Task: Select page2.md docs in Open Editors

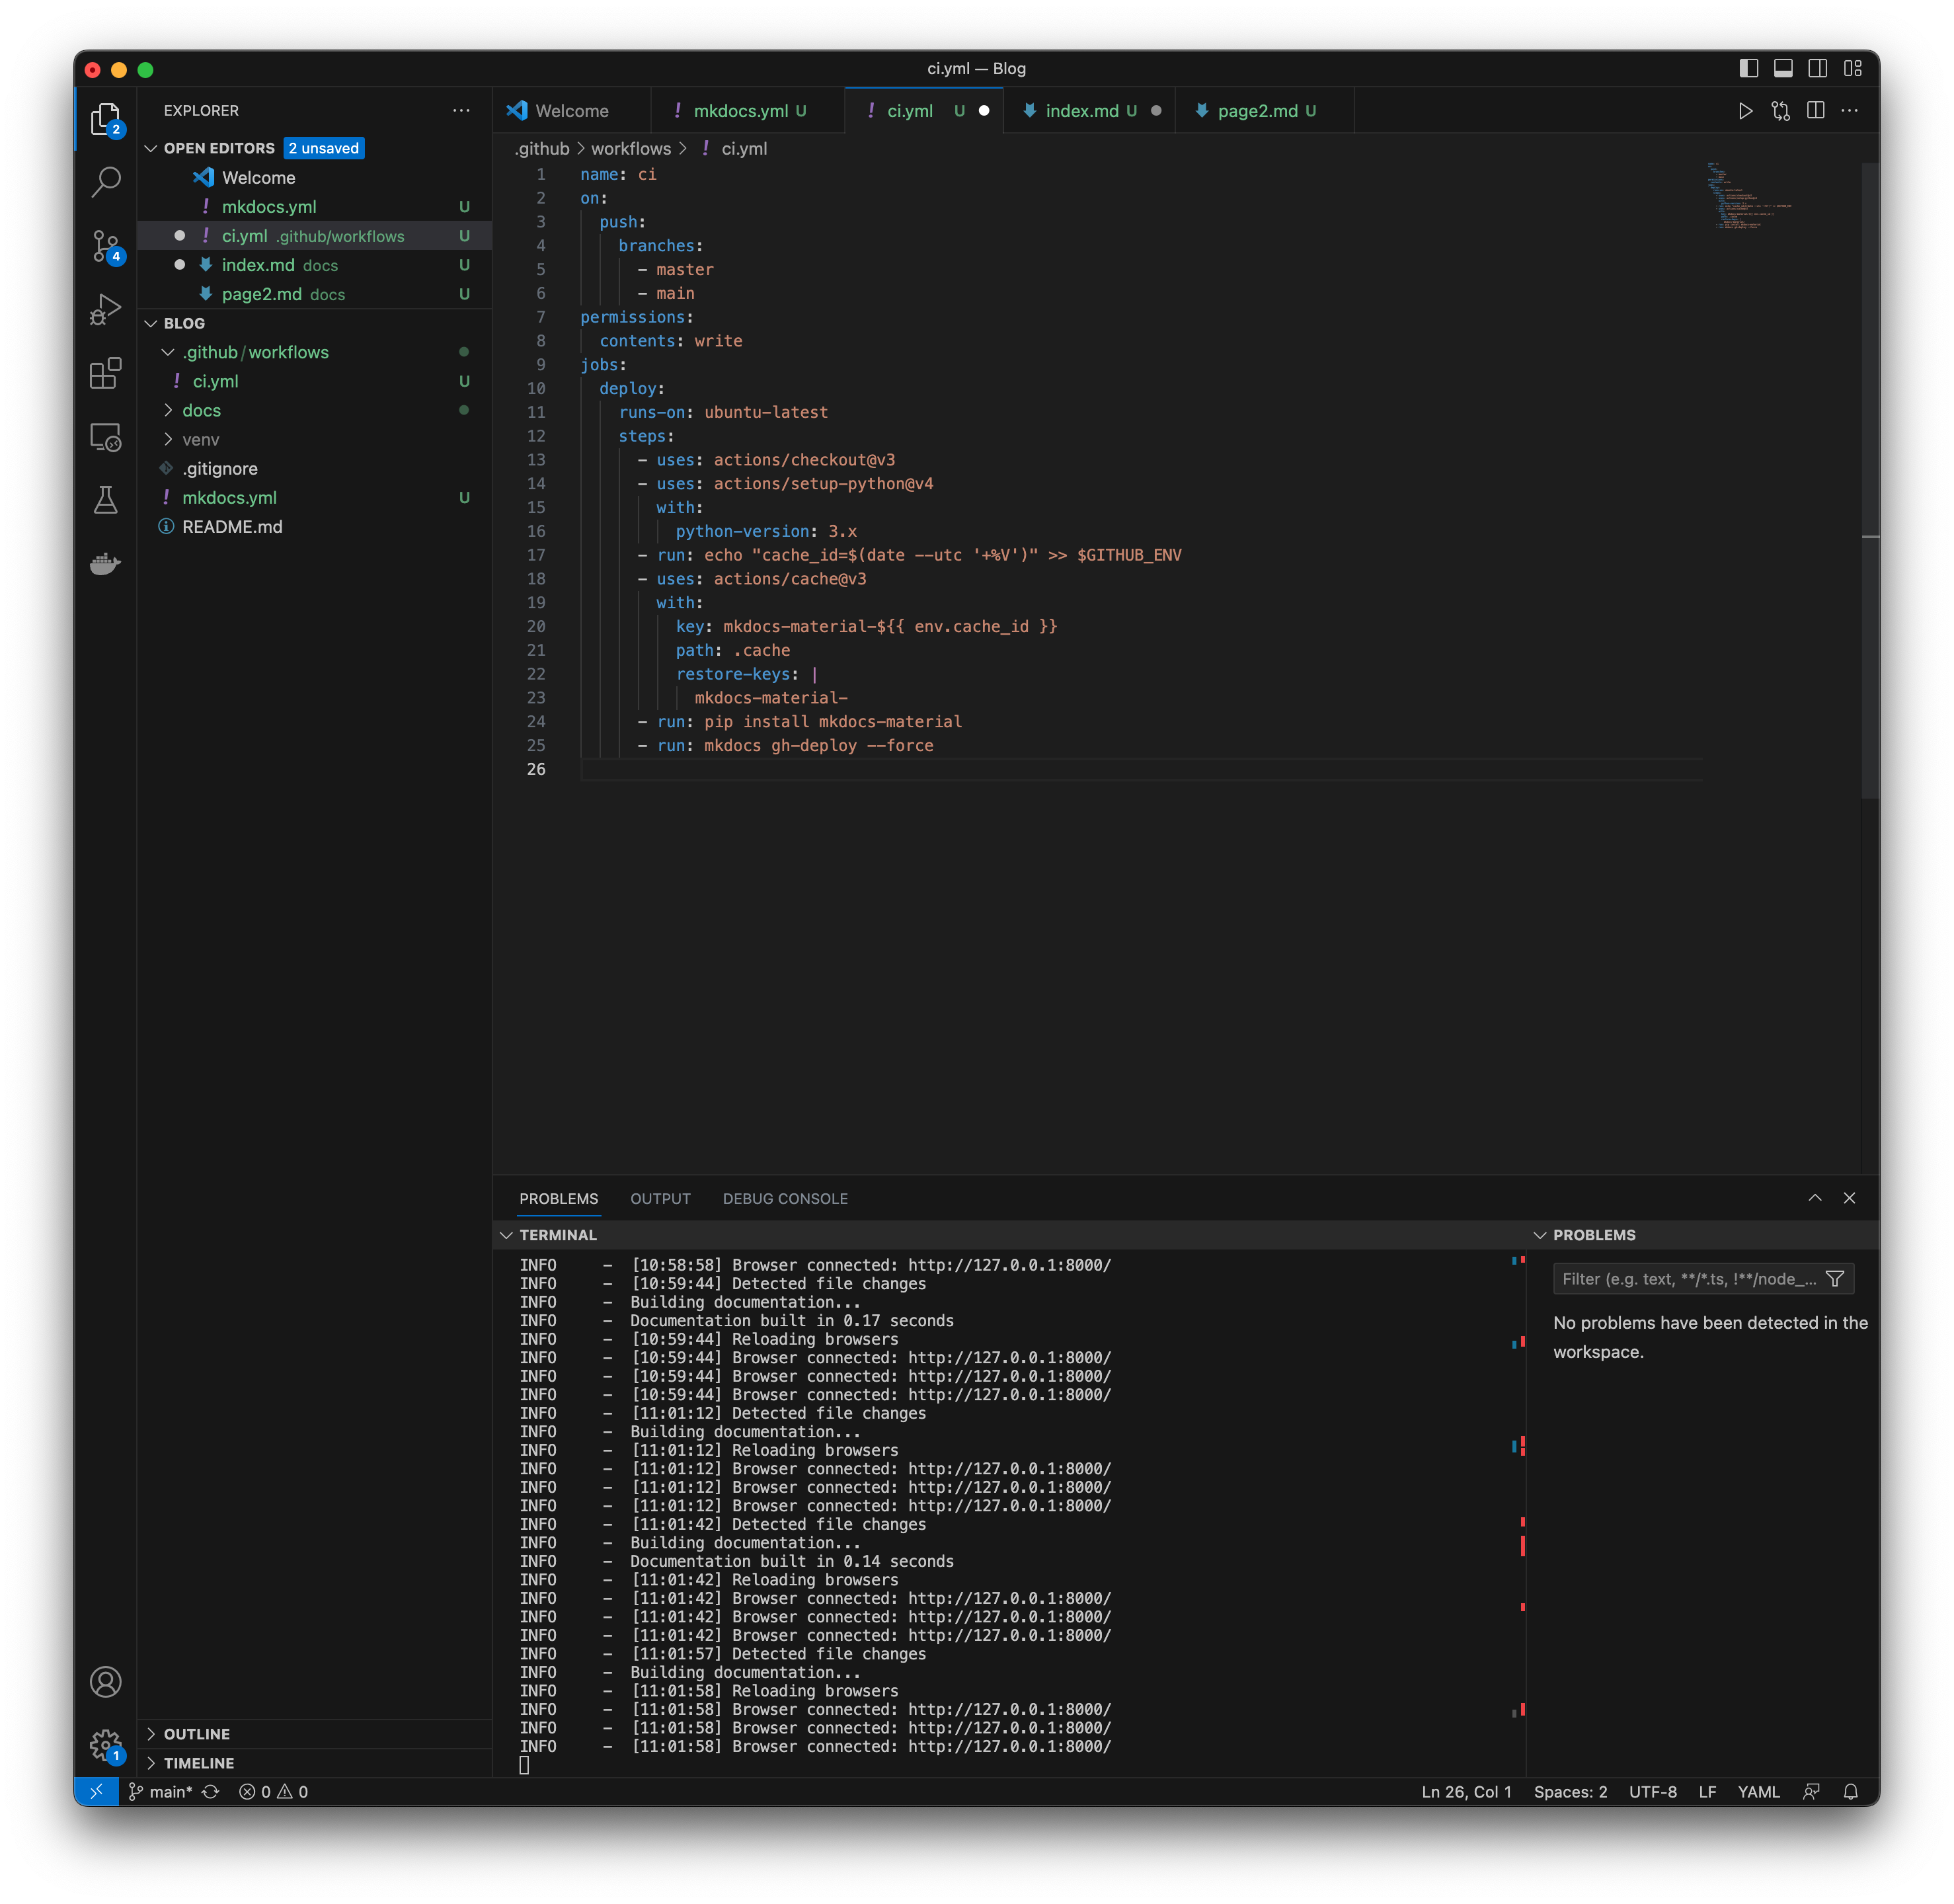Action: click(314, 294)
